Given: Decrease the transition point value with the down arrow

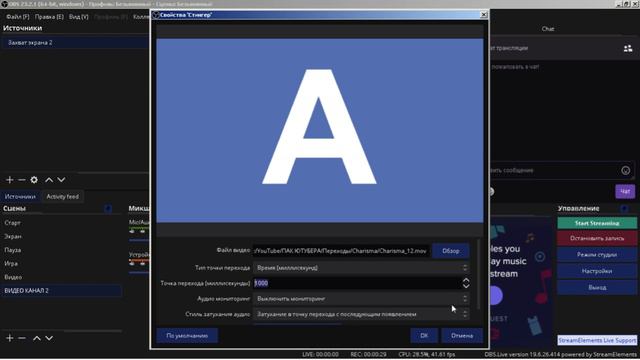Looking at the screenshot, I should tap(466, 286).
